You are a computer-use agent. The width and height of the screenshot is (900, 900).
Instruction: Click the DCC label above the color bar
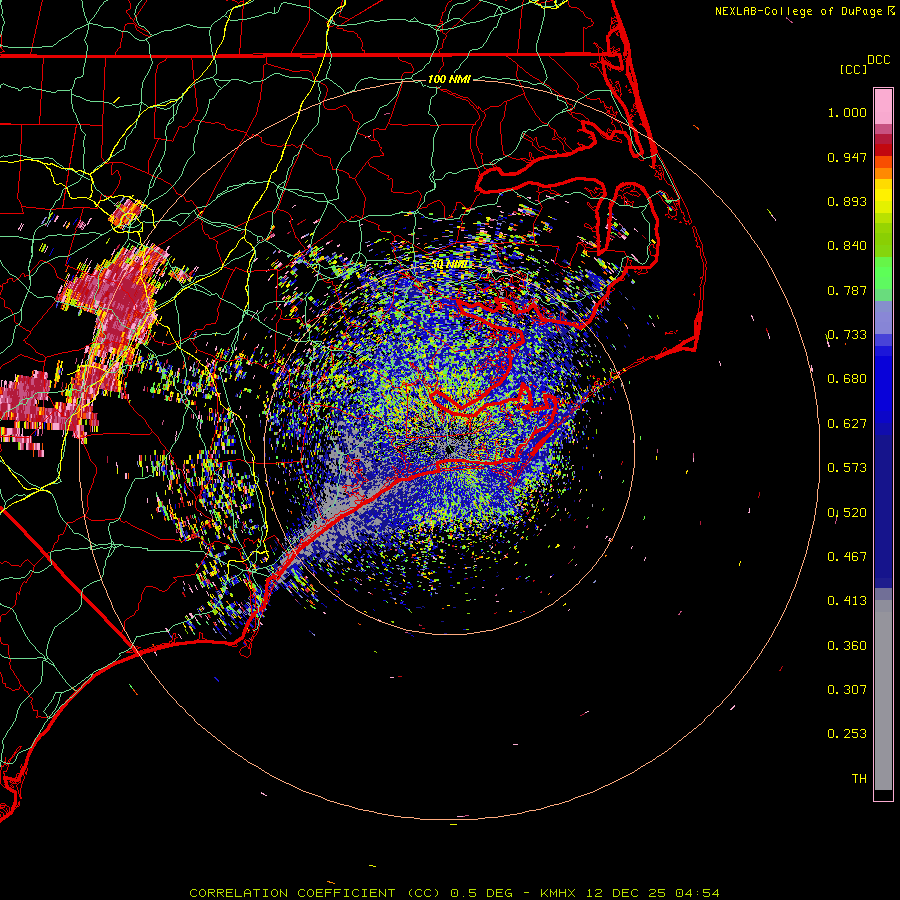(x=878, y=60)
